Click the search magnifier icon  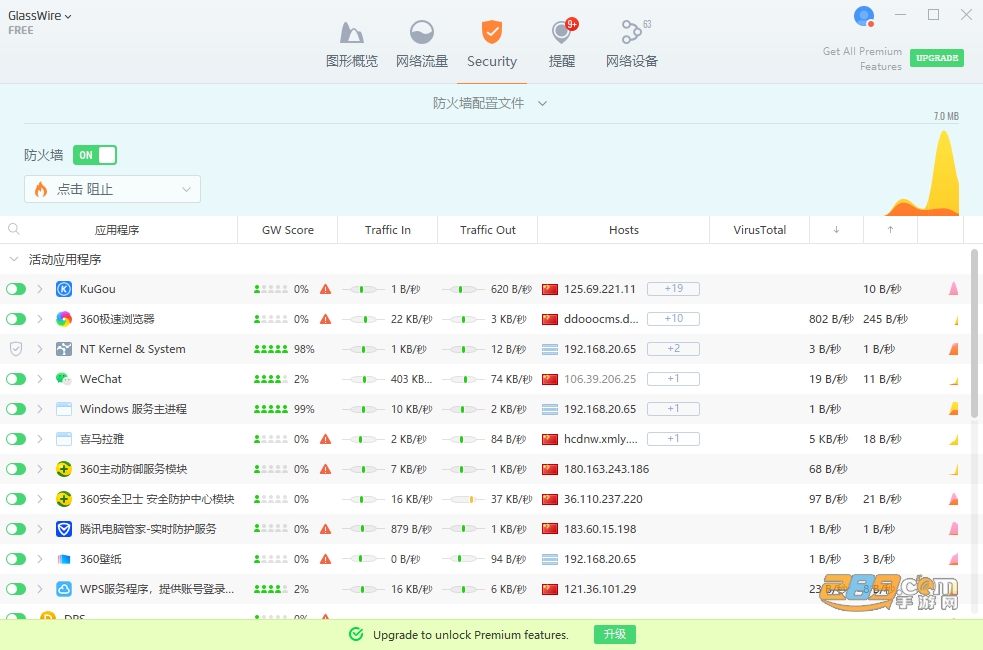tap(14, 229)
